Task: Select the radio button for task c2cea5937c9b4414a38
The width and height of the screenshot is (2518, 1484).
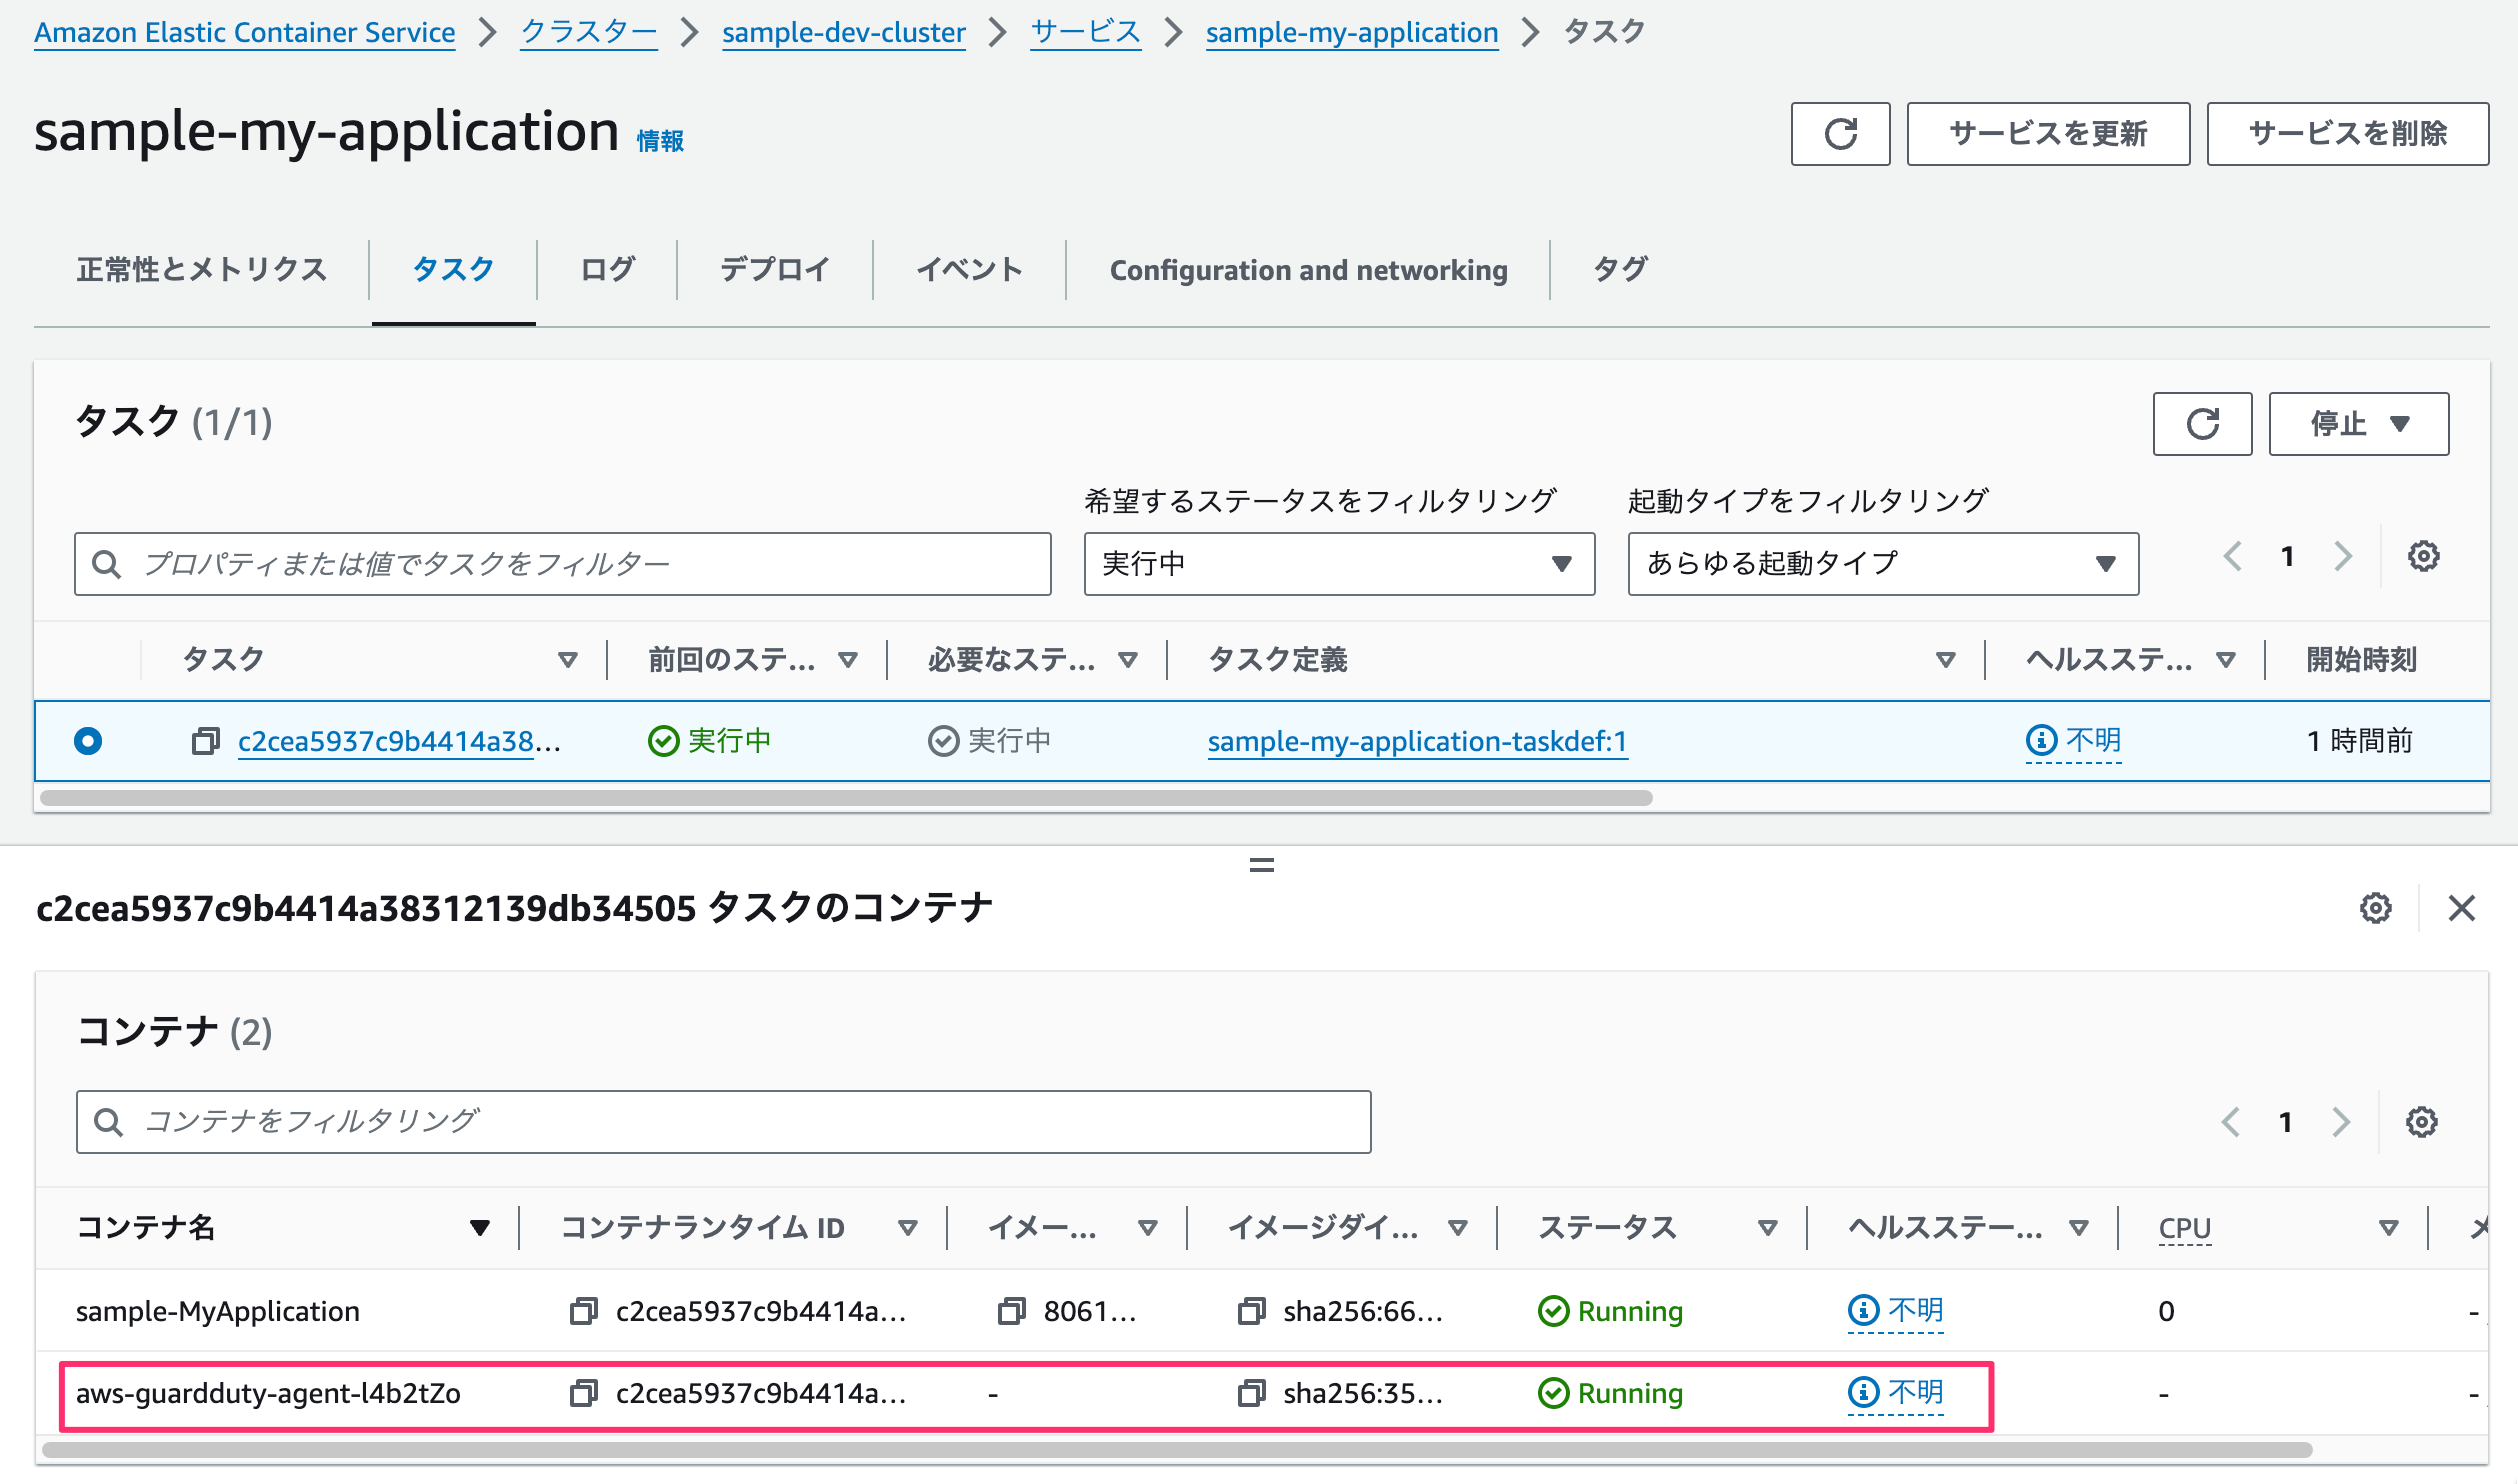Action: point(88,741)
